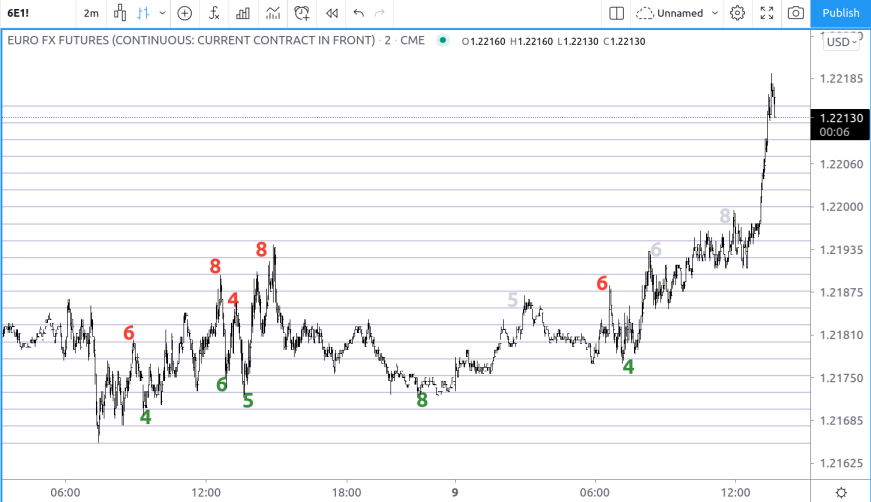Click the EURO FX FUTURES chart title
871x502 pixels.
pos(191,41)
